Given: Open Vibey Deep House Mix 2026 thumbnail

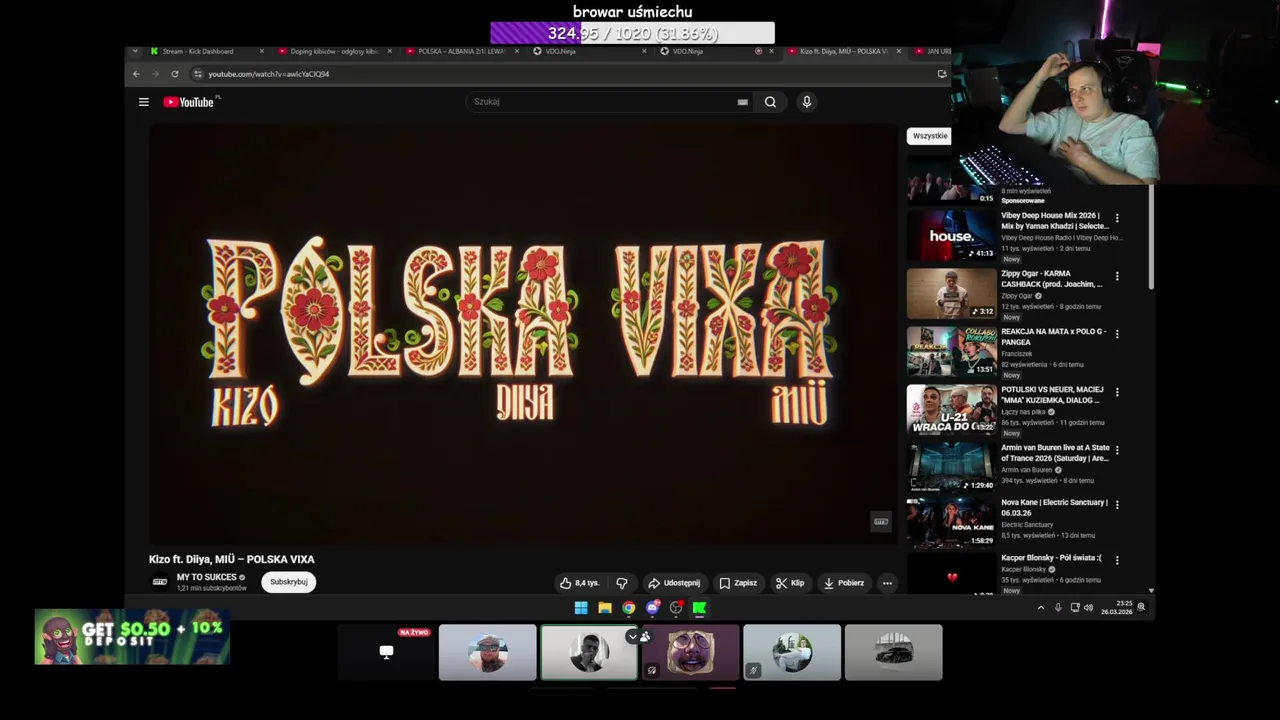Looking at the screenshot, I should click(952, 234).
